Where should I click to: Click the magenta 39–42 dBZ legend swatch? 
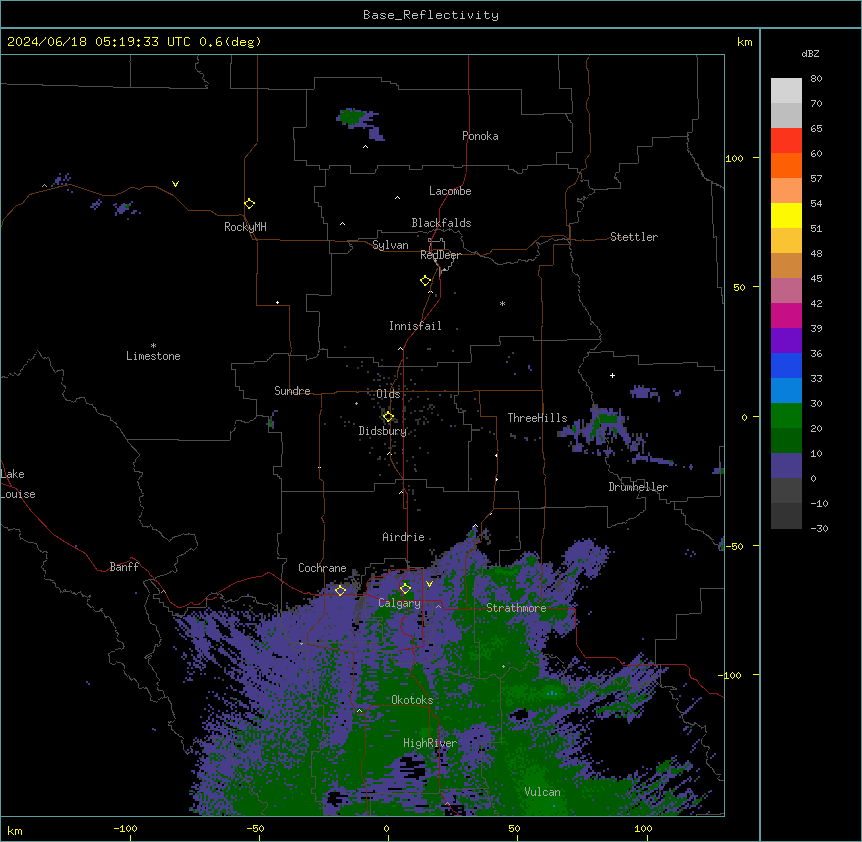(x=786, y=315)
